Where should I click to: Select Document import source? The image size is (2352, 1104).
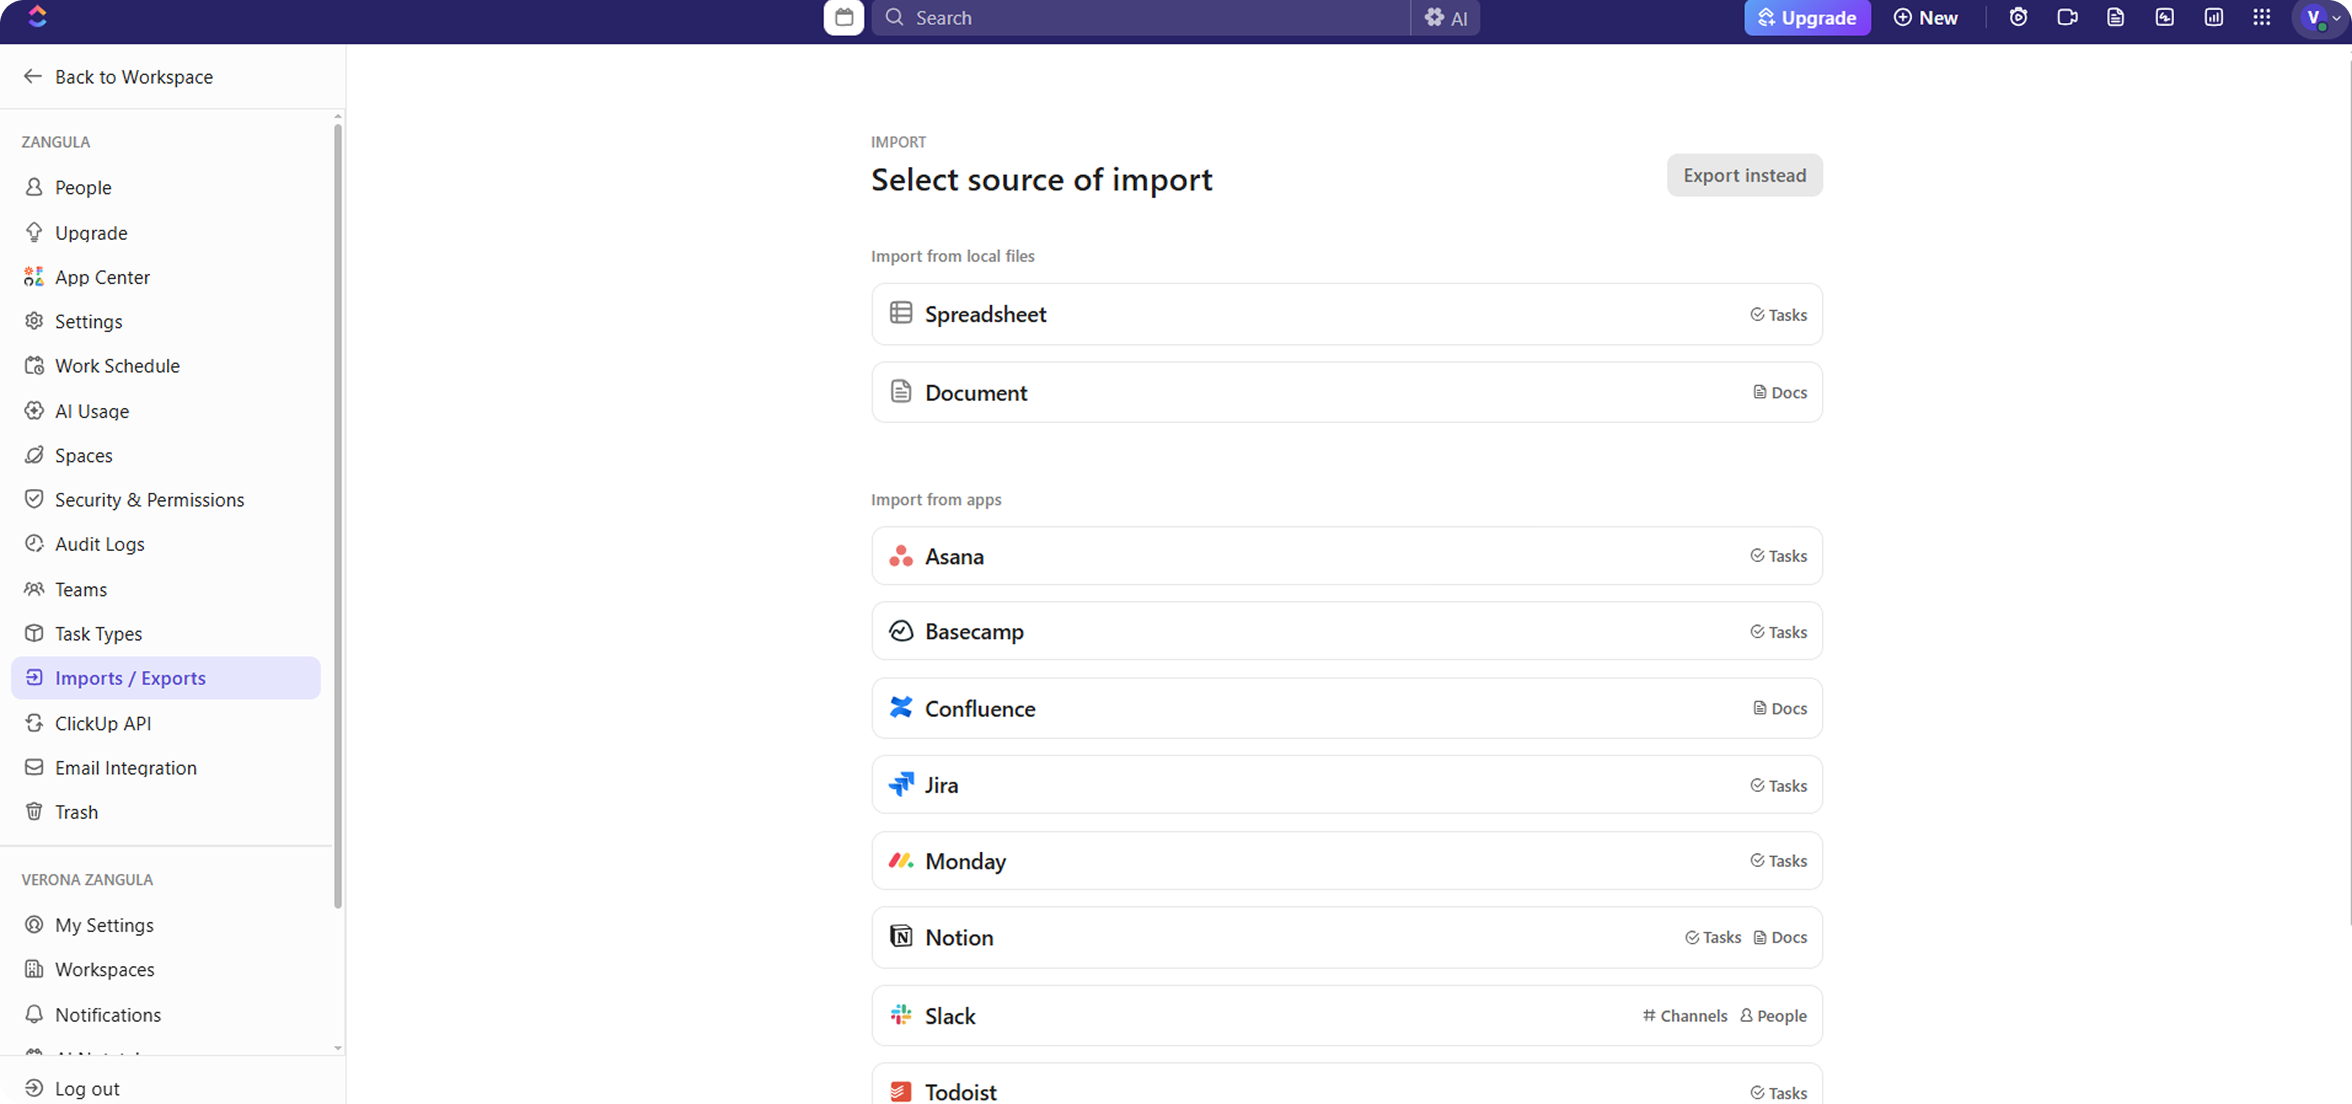point(1346,392)
